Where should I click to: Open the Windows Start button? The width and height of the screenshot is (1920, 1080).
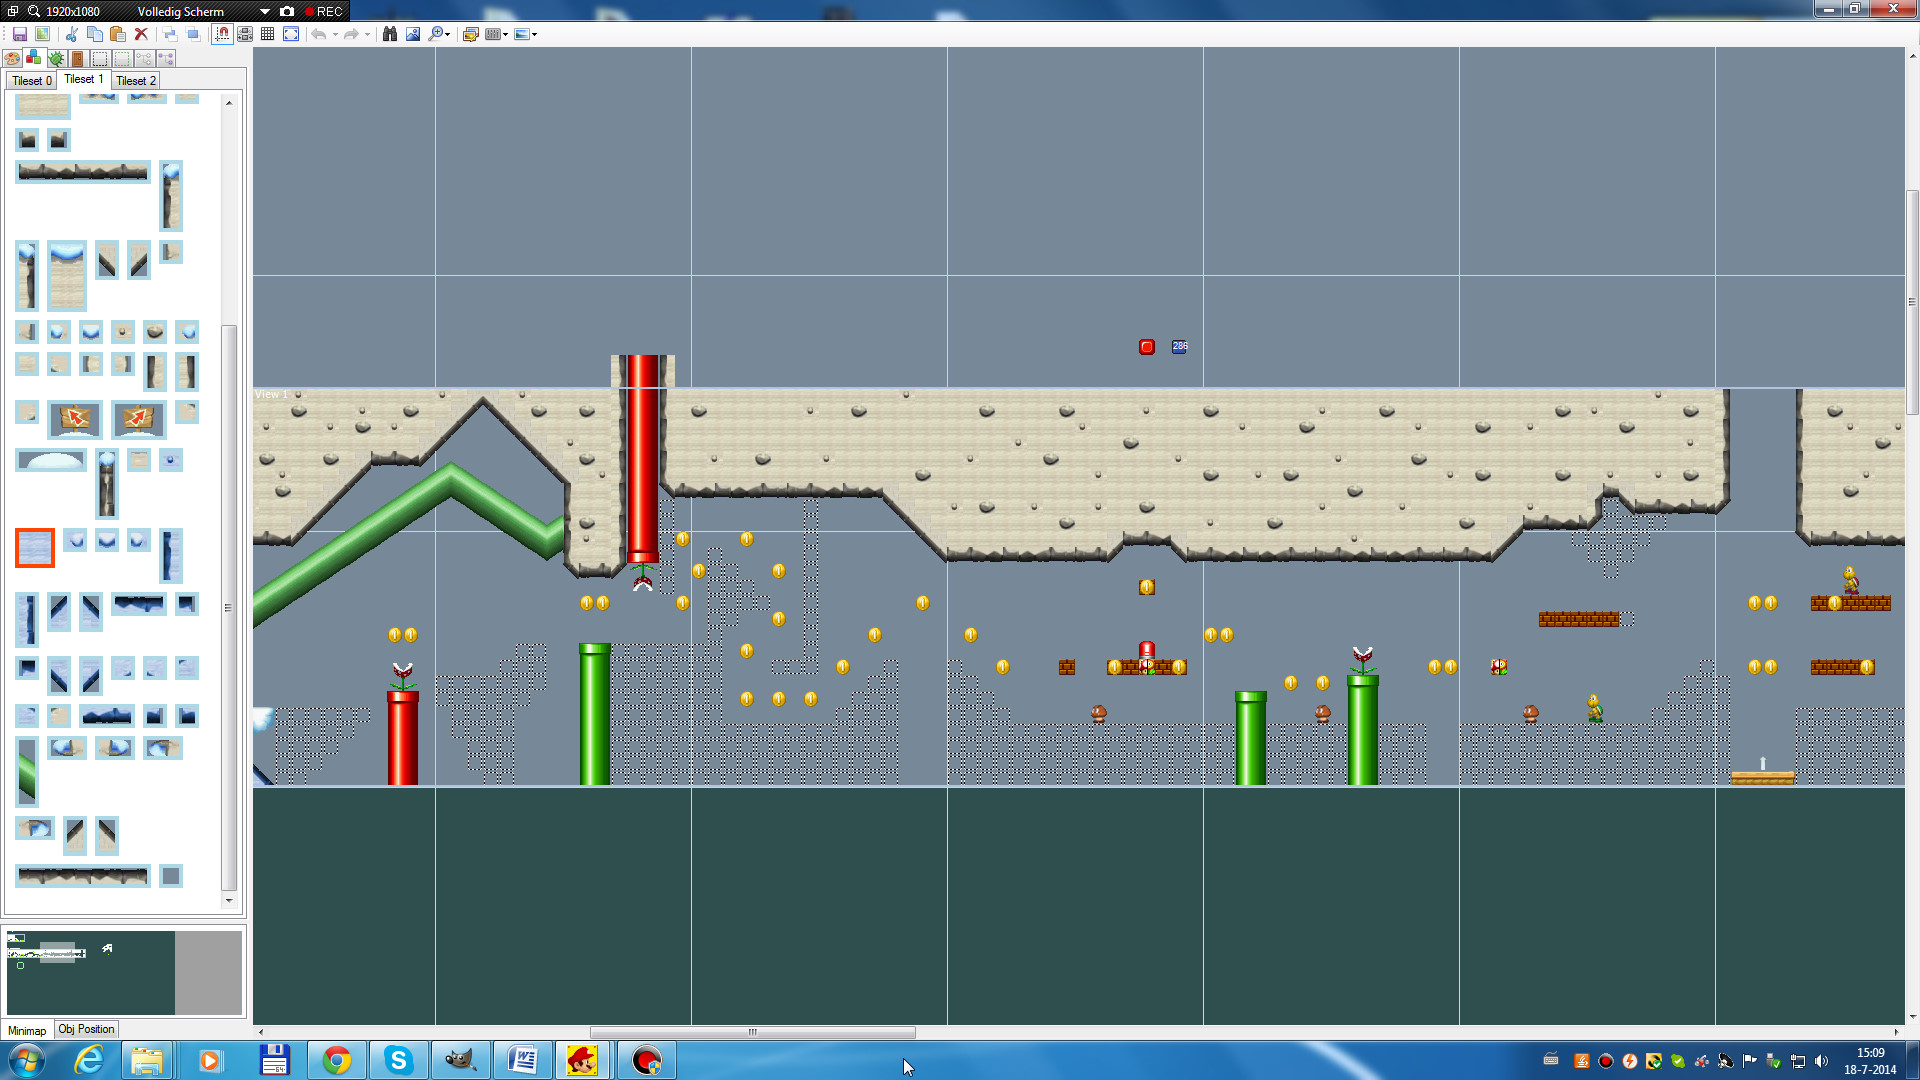pyautogui.click(x=27, y=1060)
